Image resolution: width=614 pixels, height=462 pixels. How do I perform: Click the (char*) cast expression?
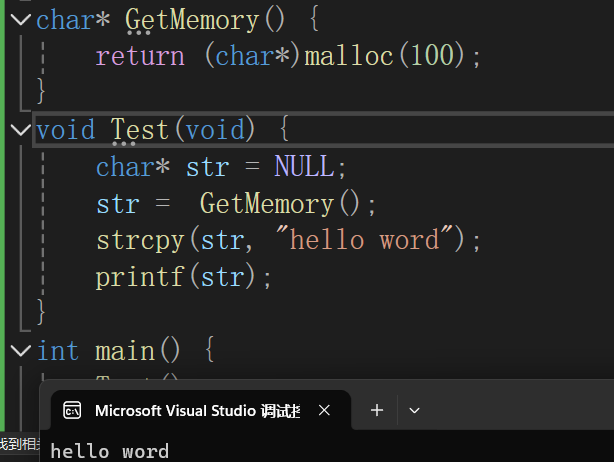(x=253, y=56)
